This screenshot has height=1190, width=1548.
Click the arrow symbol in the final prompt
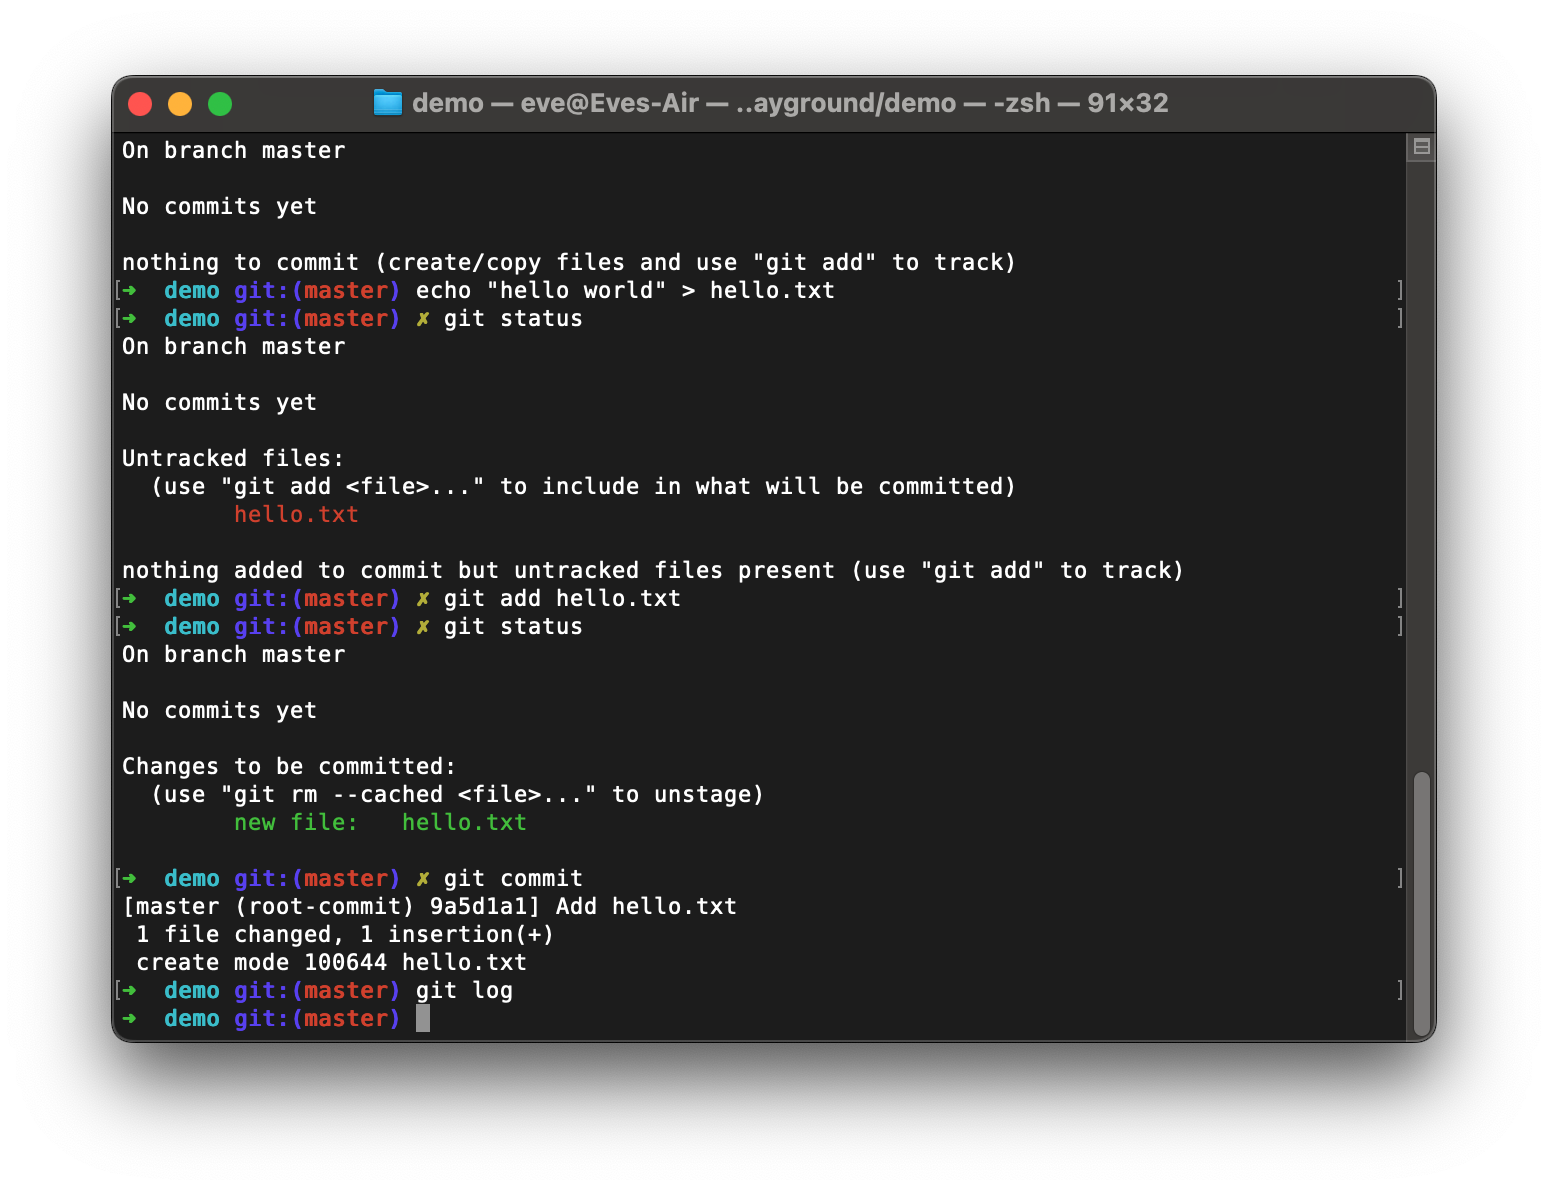point(131,1018)
